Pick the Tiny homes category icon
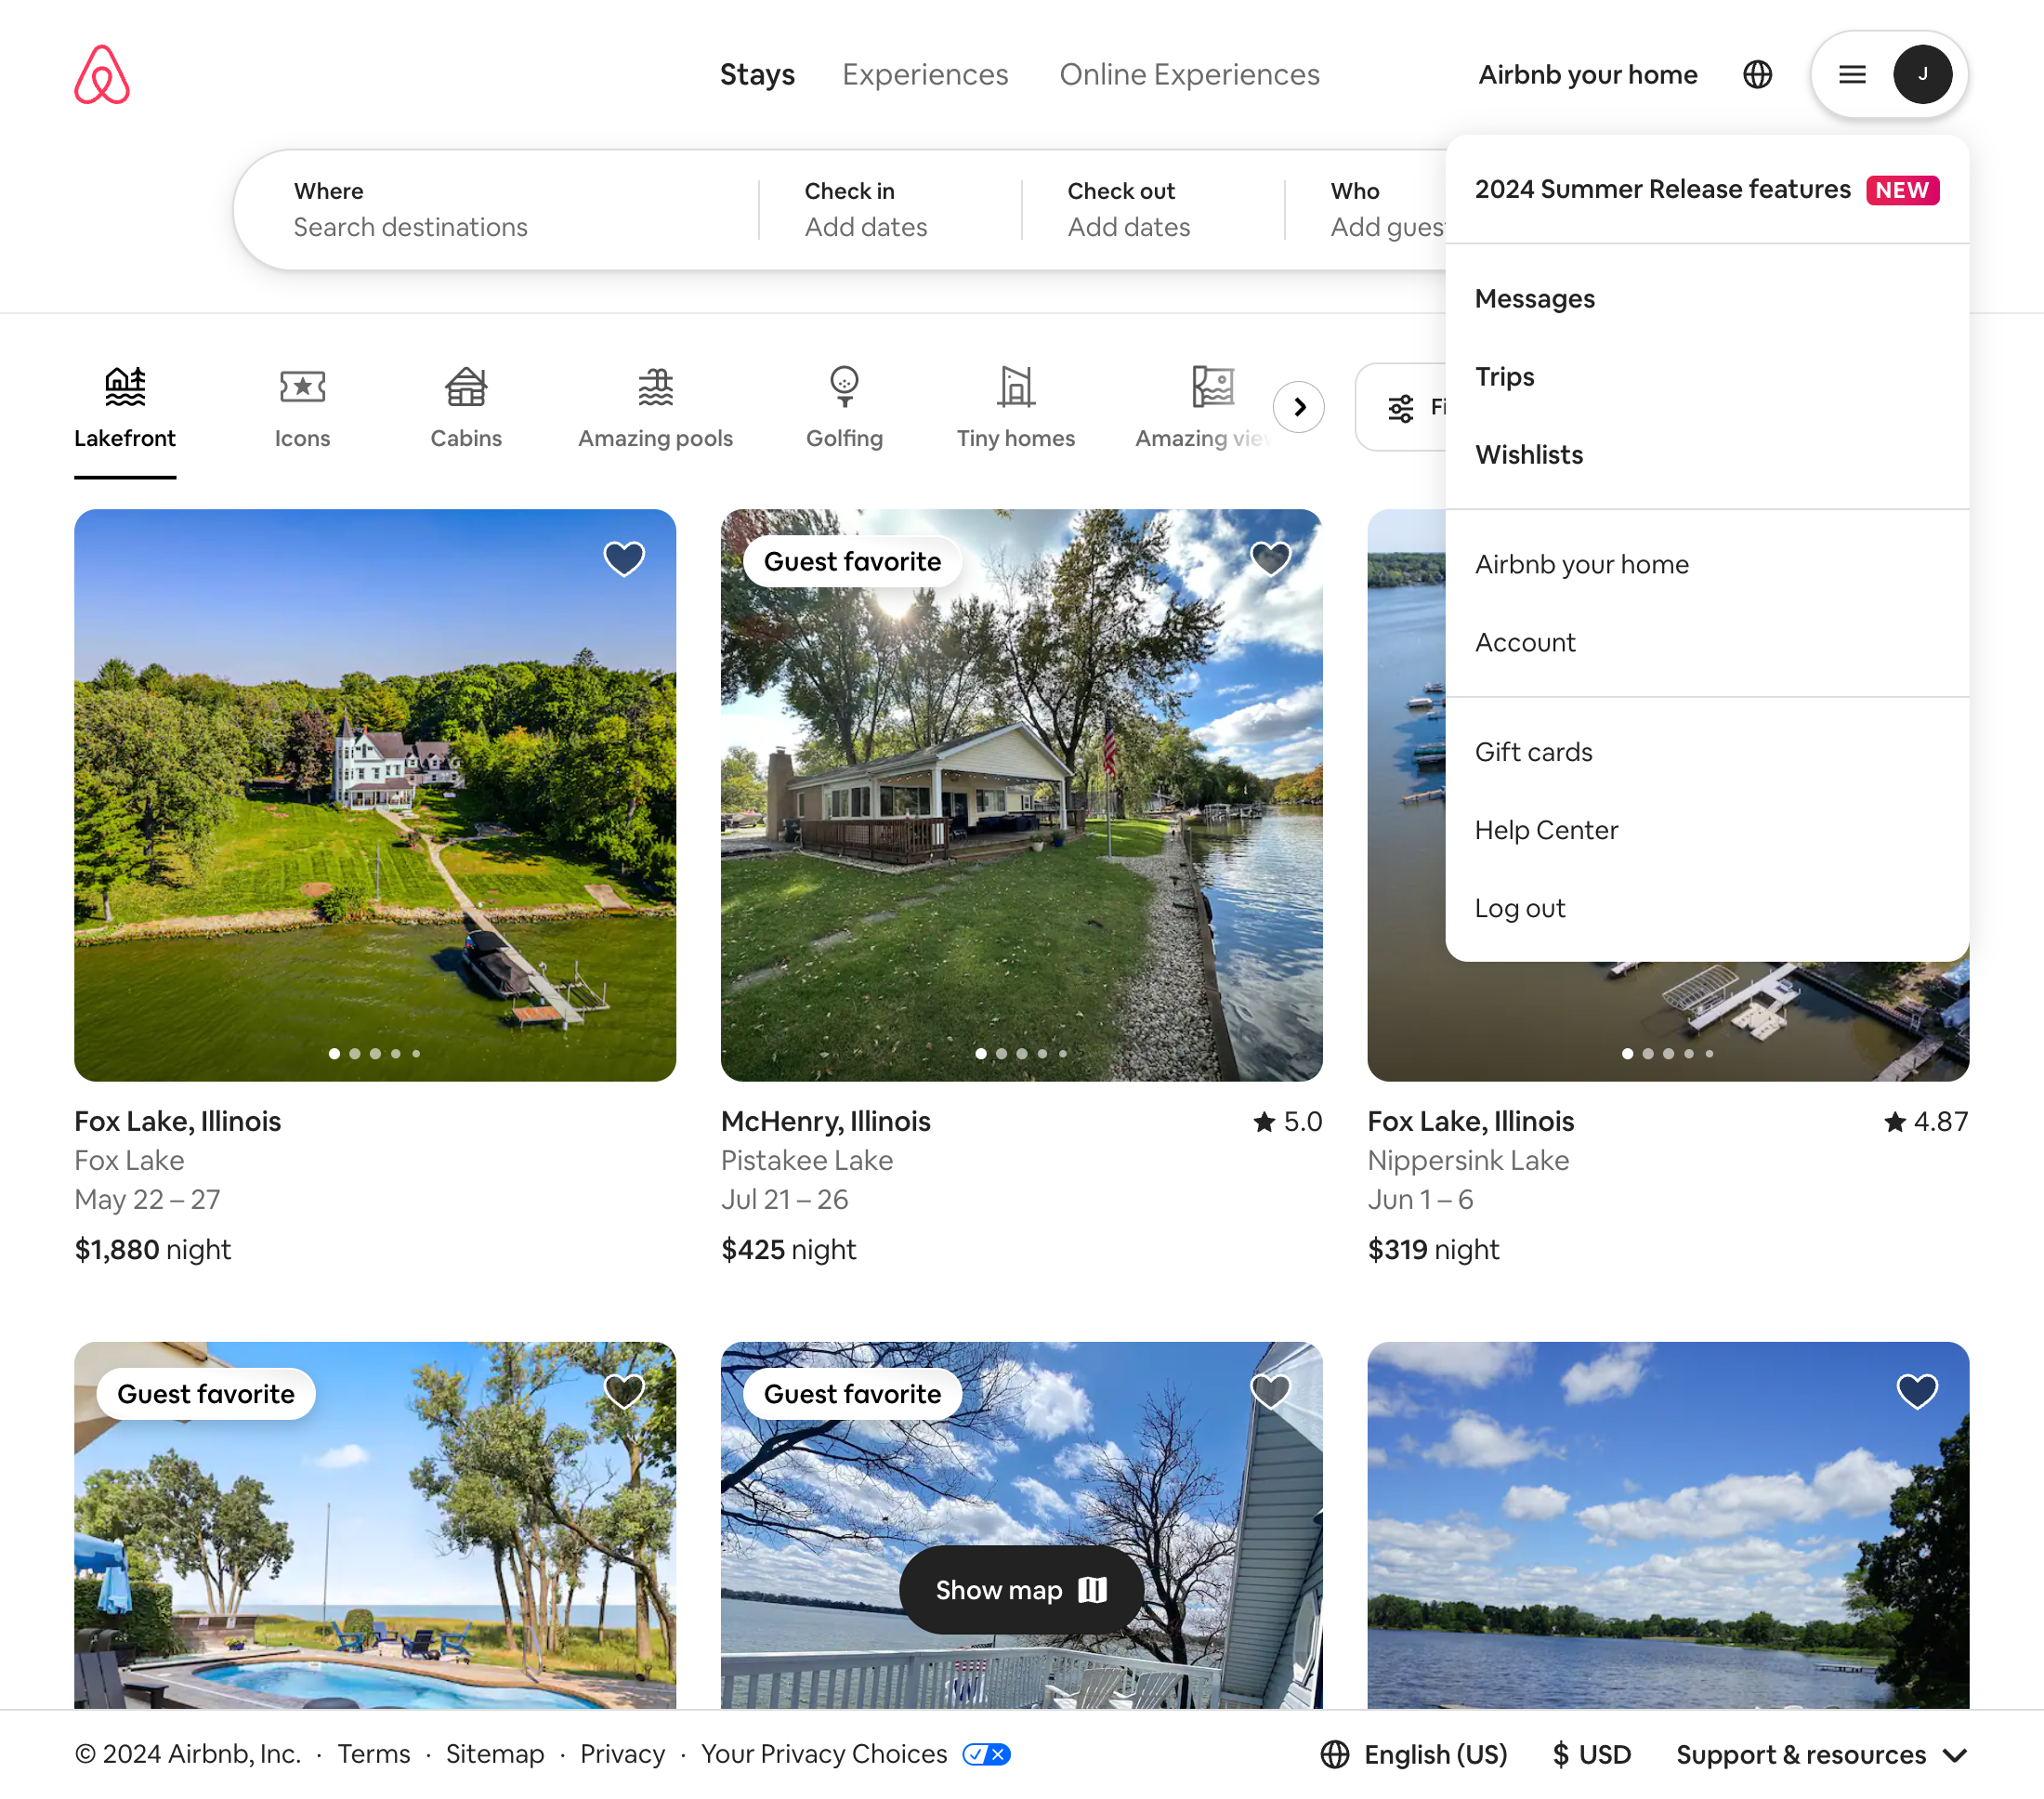Viewport: 2044px width, 1799px height. (1015, 387)
